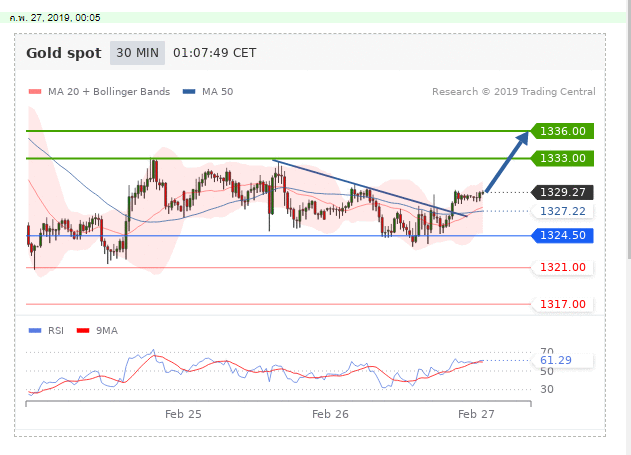Click the 1333.00 resistance price label
The height and width of the screenshot is (455, 631).
click(x=562, y=158)
